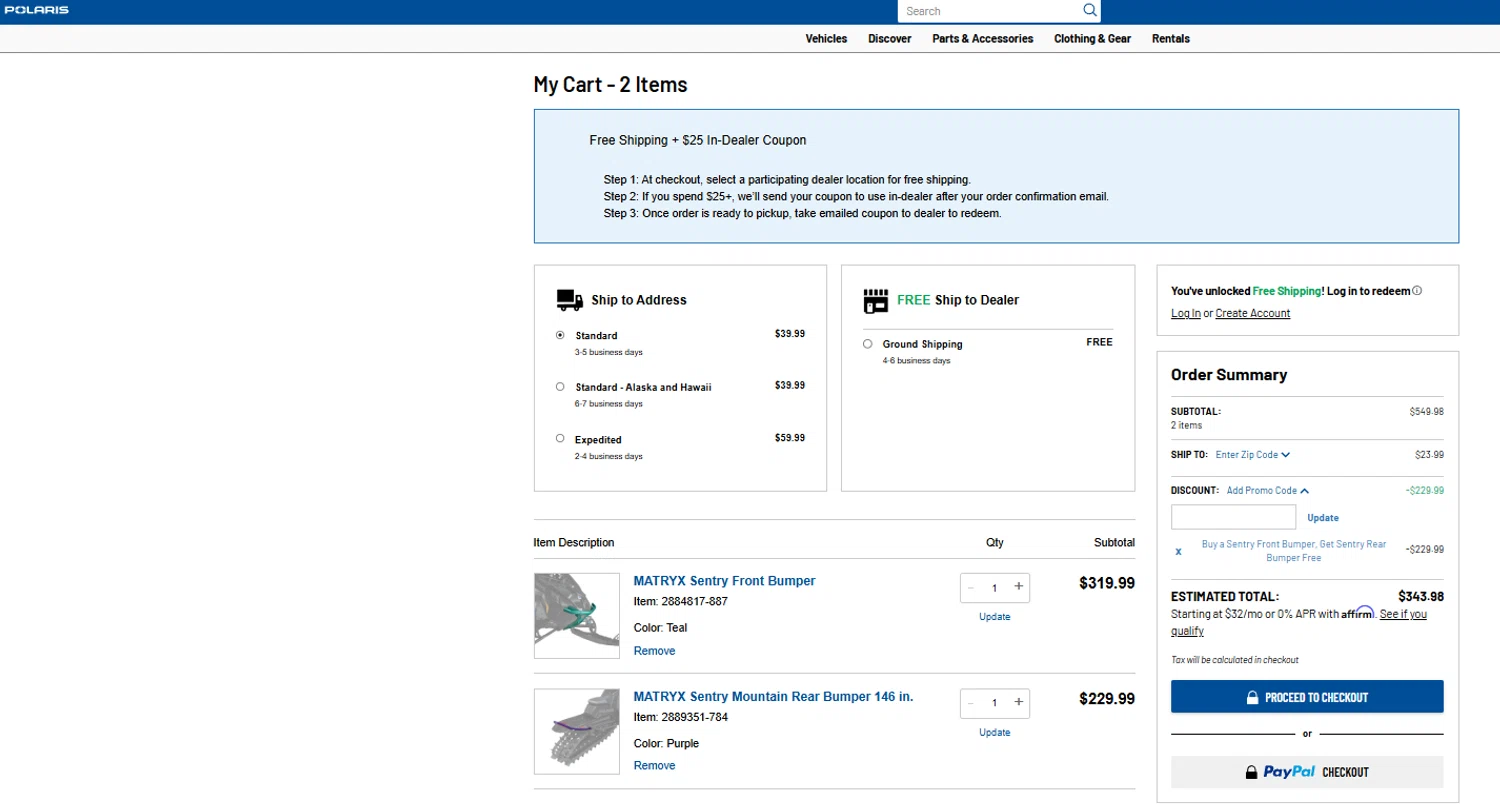Remove the Sentry bumper promo with x
1500x809 pixels.
(x=1178, y=551)
